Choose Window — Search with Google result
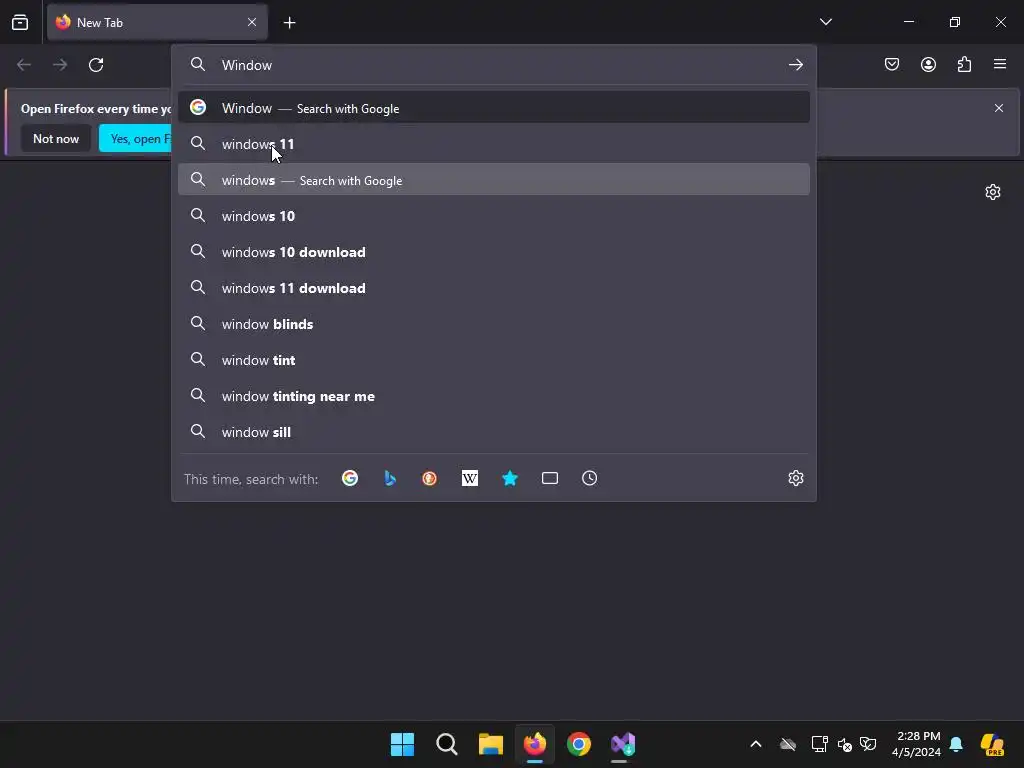 tap(494, 108)
